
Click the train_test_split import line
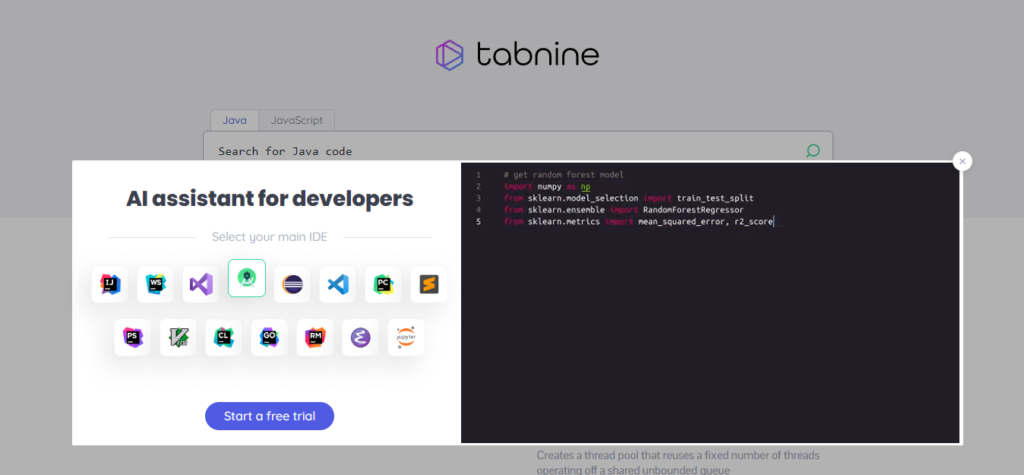628,198
